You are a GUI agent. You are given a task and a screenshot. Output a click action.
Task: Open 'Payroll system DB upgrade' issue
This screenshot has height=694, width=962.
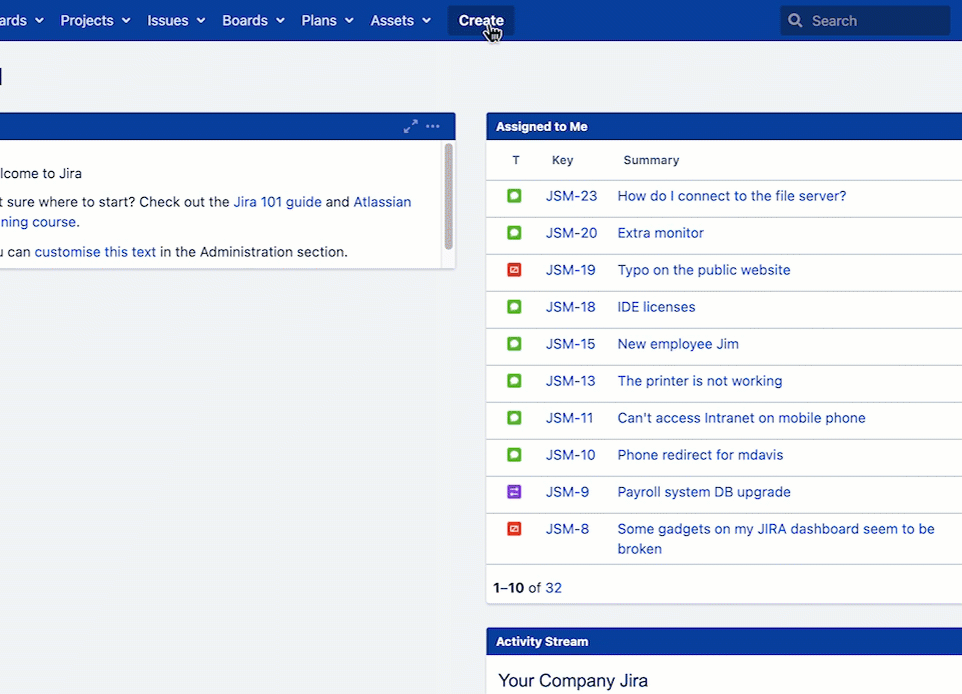(x=704, y=492)
